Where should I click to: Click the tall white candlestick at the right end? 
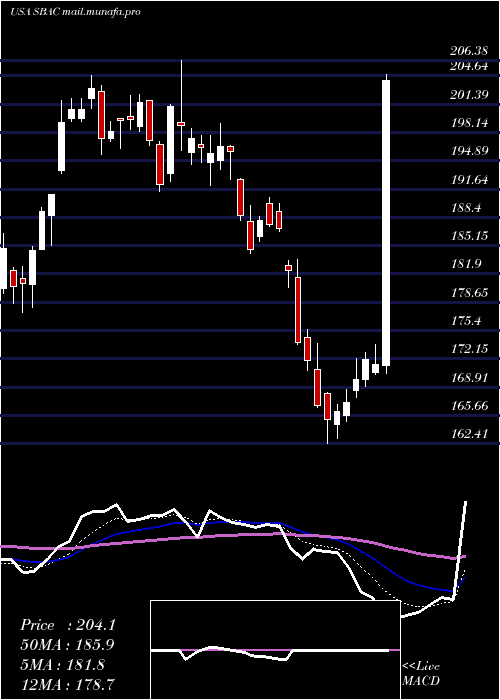pos(386,223)
